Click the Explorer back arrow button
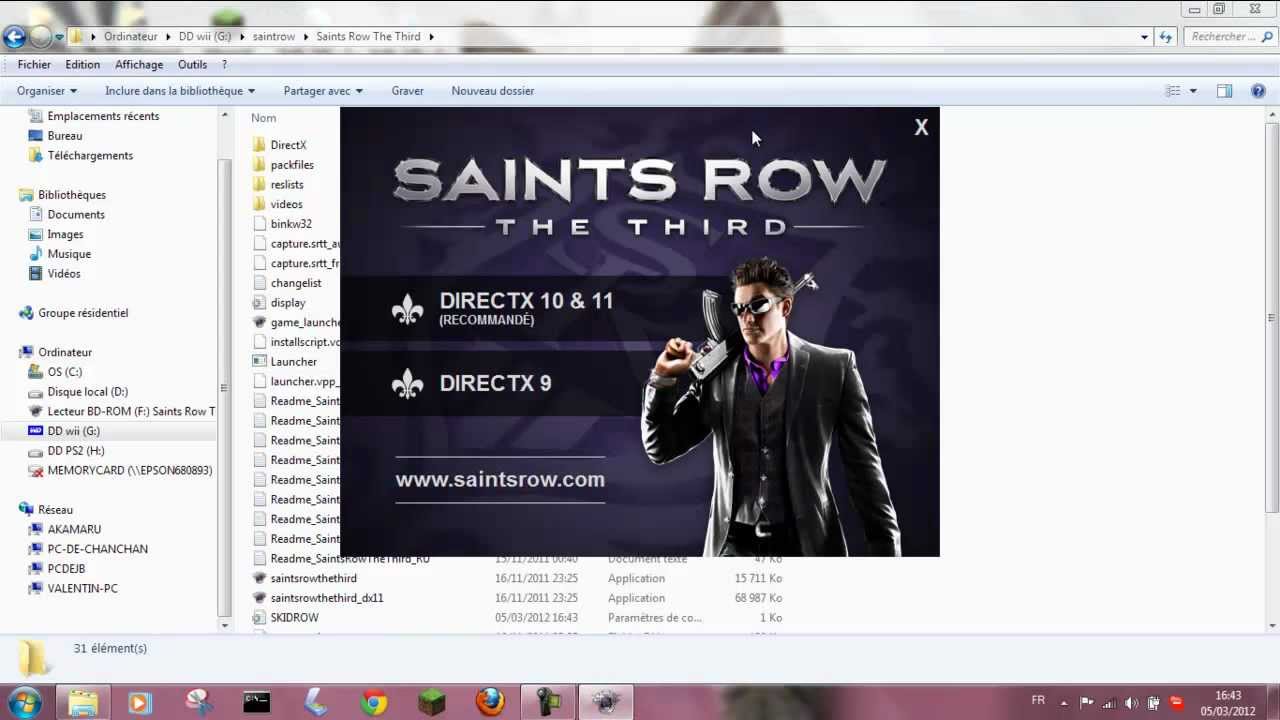 tap(14, 37)
